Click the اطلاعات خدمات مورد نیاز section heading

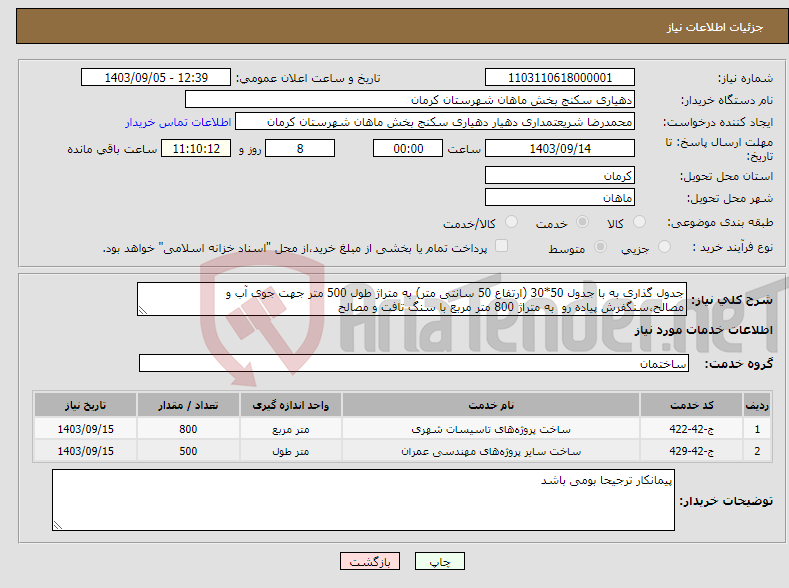703,330
